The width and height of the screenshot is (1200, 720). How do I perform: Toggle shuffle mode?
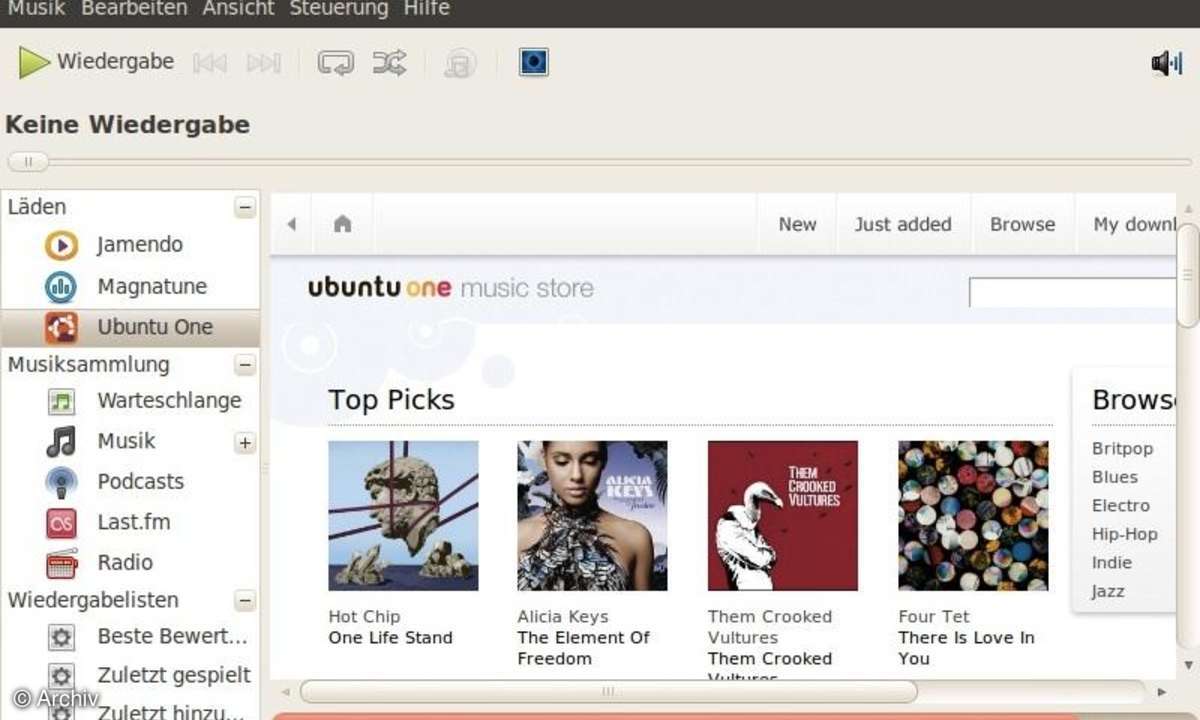coord(389,63)
